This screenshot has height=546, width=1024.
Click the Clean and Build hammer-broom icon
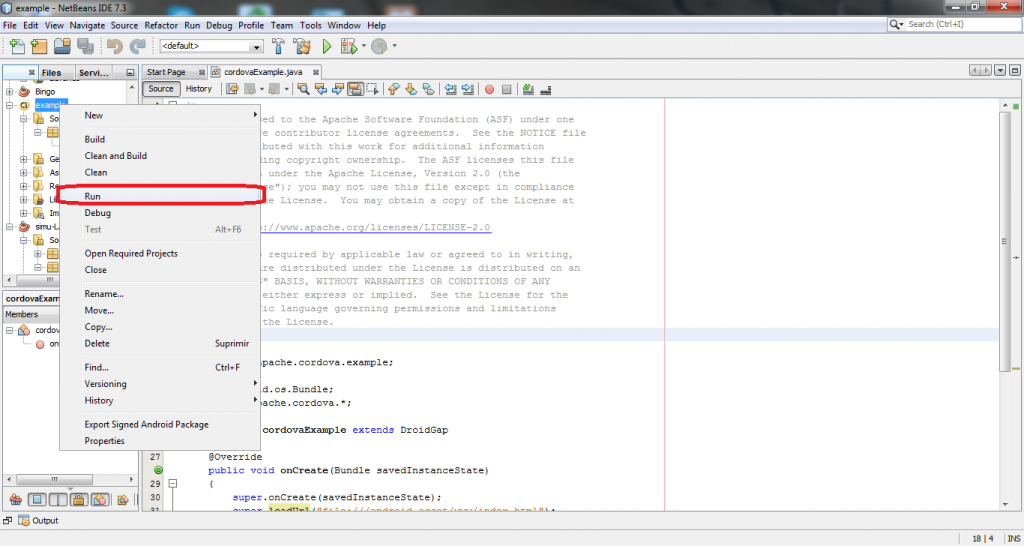[302, 46]
